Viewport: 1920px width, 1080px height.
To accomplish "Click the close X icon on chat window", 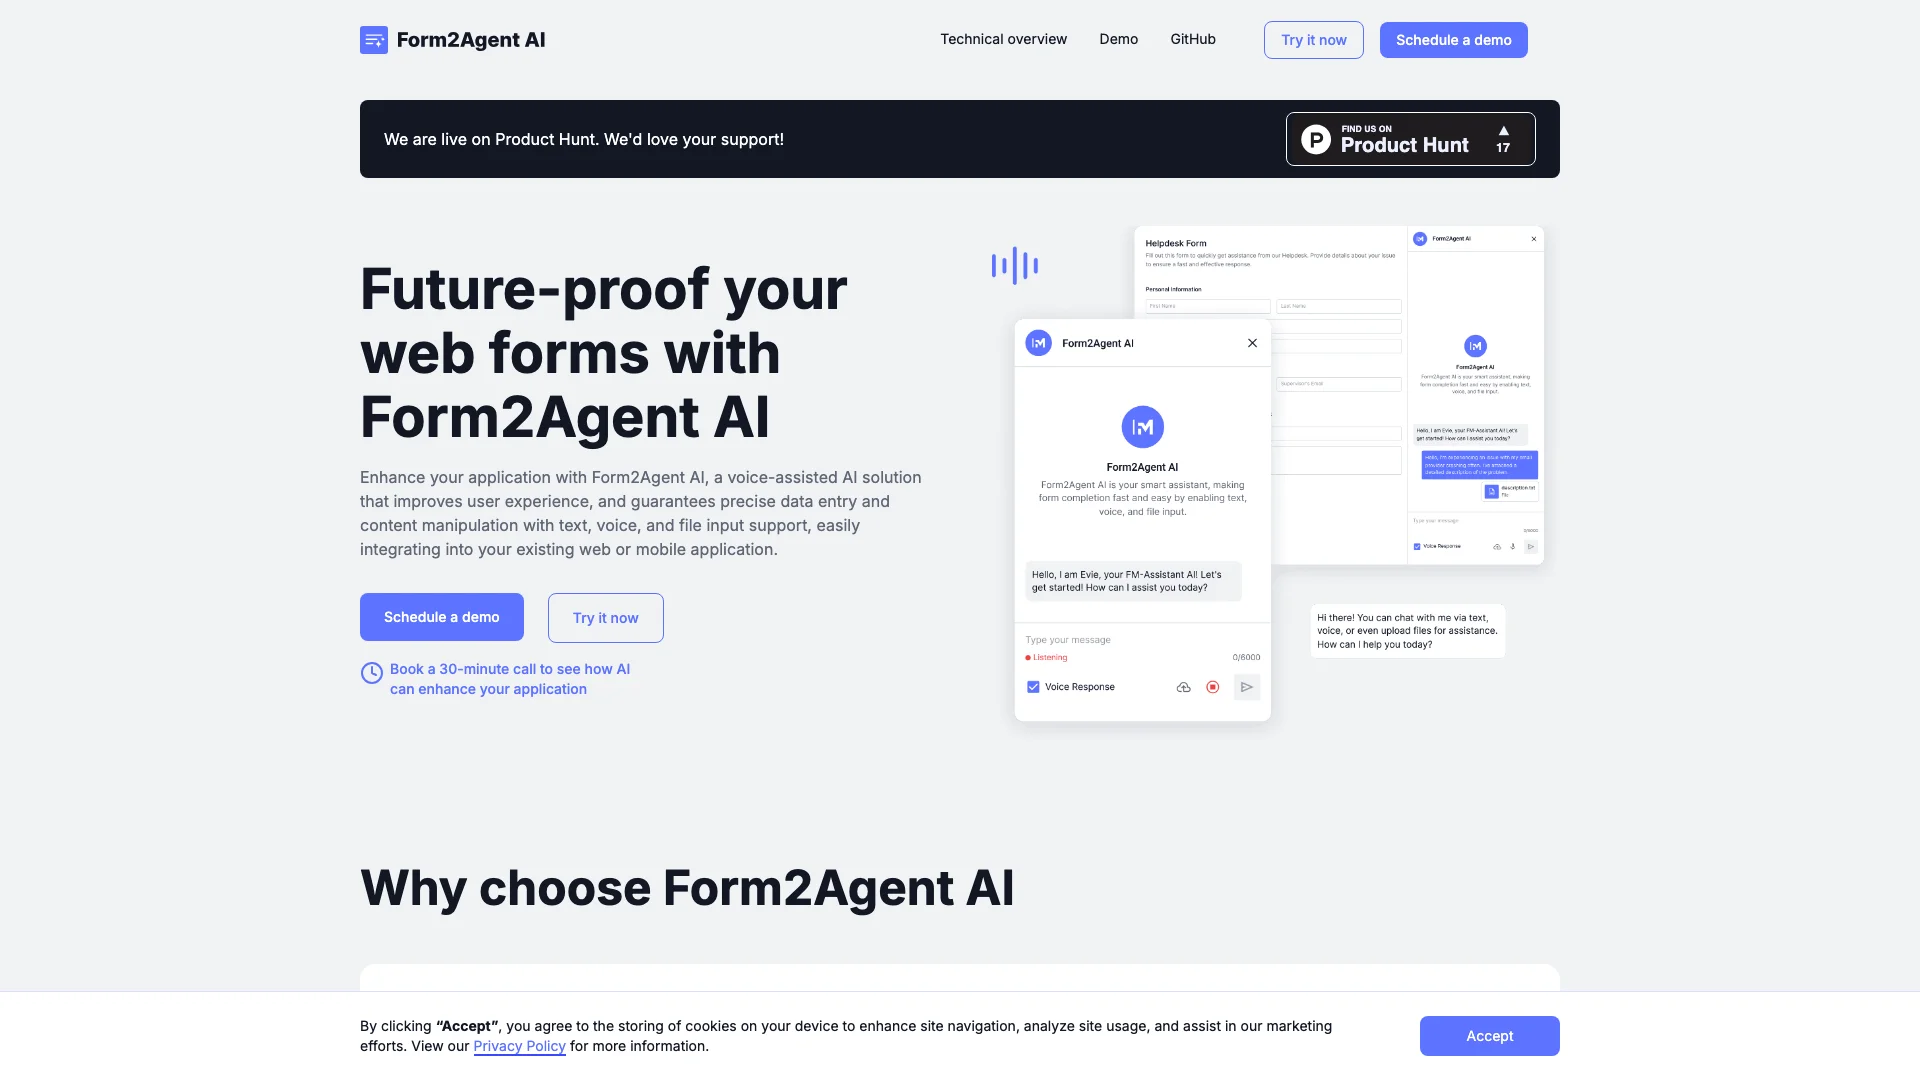I will coord(1251,343).
